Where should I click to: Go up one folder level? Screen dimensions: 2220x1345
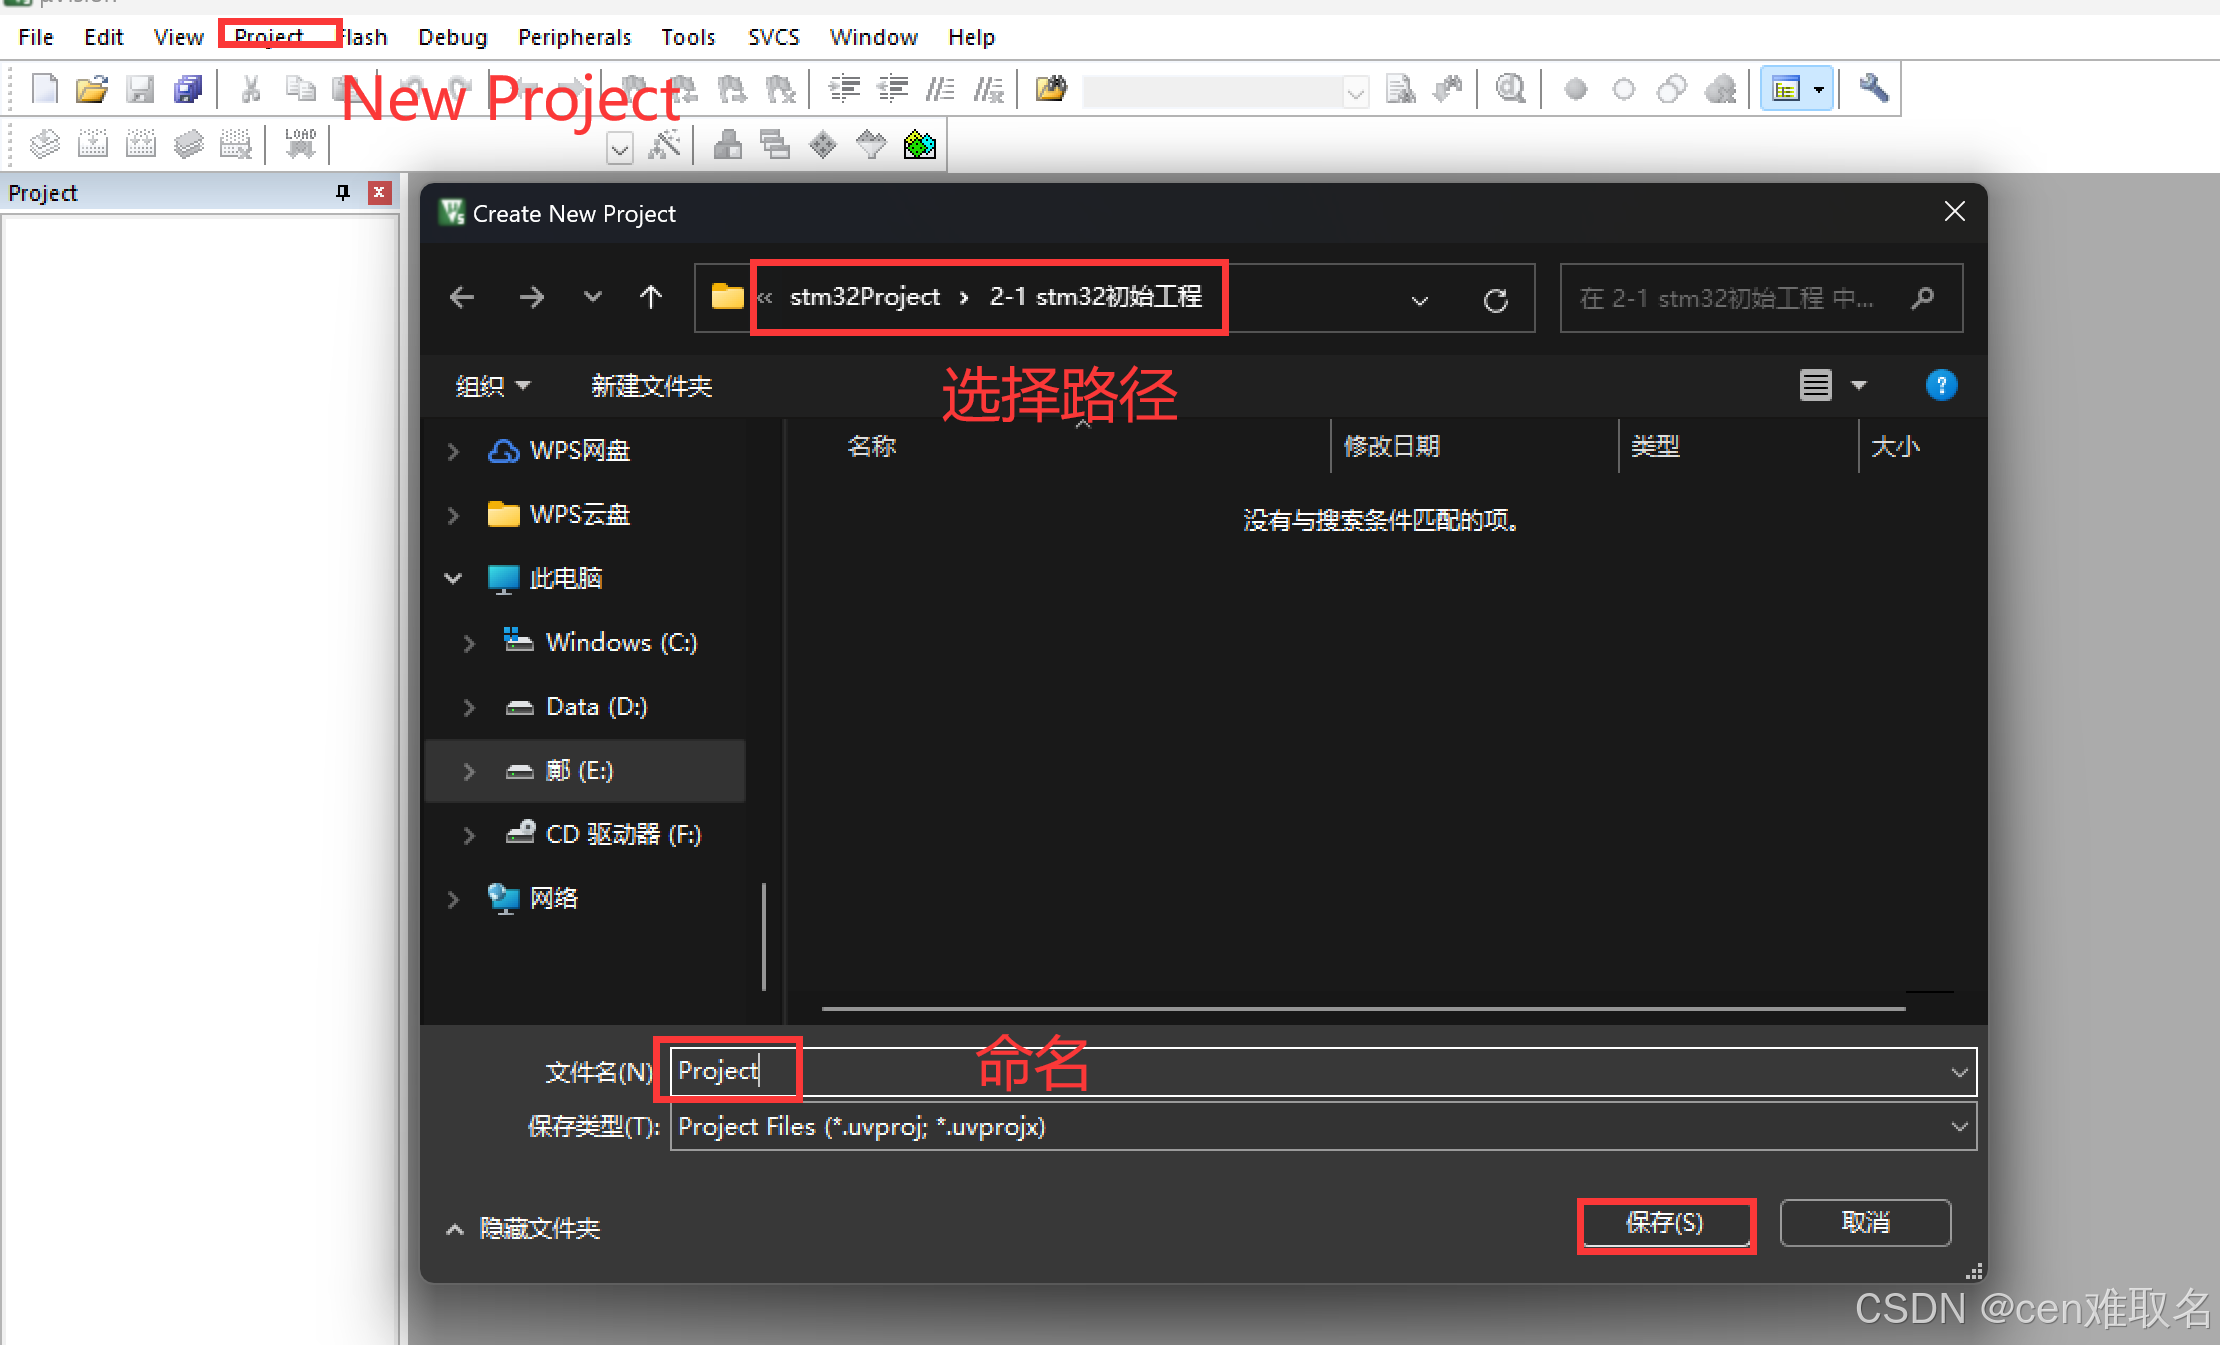651,298
